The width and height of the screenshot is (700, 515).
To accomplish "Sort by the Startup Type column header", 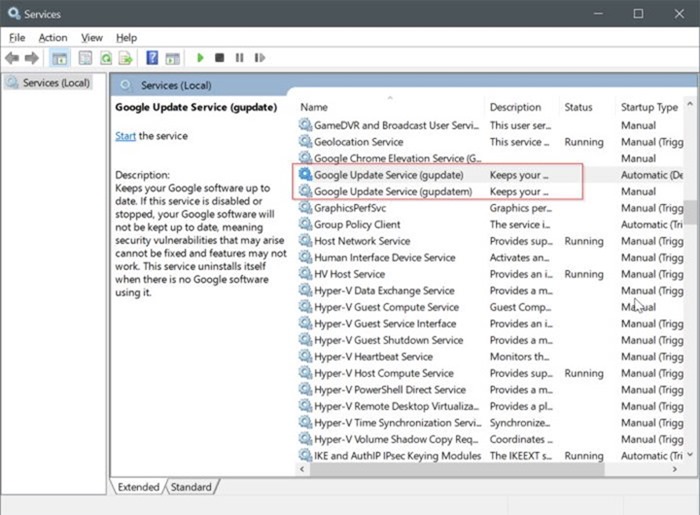I will (649, 108).
